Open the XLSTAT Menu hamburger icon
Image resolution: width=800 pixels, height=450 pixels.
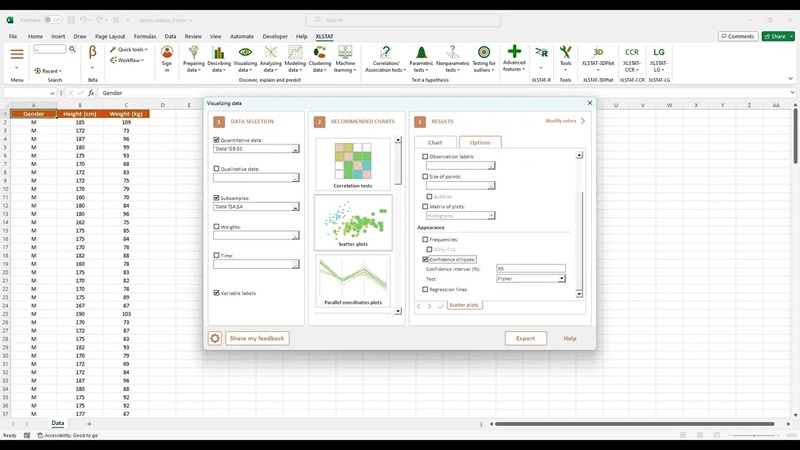[17, 54]
